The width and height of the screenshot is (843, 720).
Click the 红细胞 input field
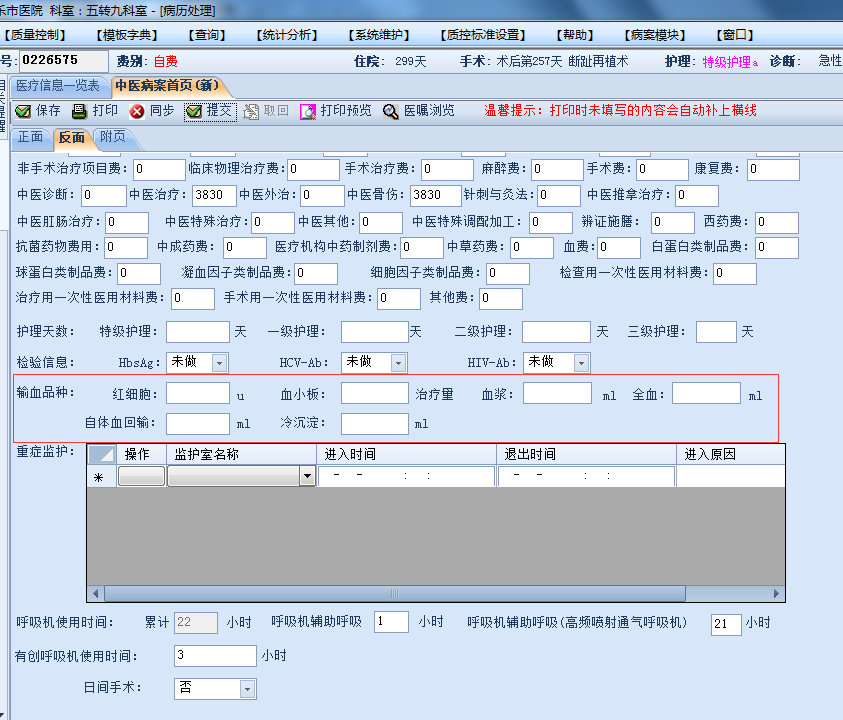[198, 393]
